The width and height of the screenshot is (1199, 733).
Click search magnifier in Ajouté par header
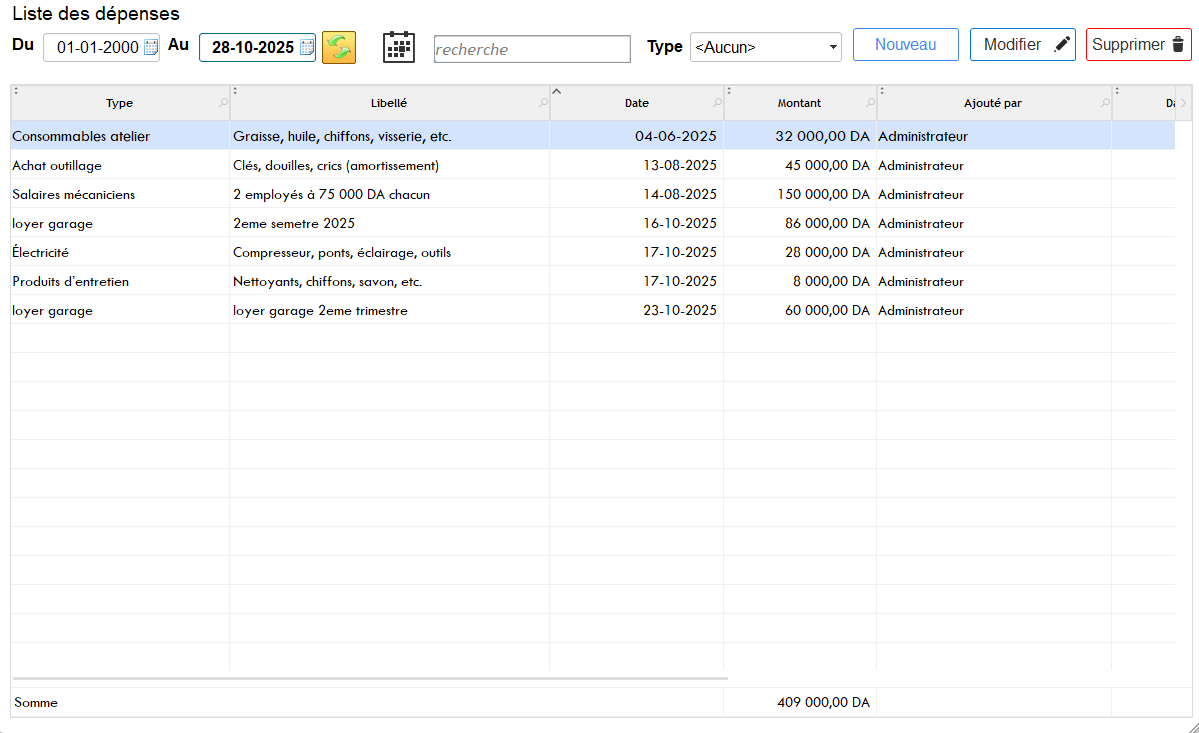[1105, 103]
